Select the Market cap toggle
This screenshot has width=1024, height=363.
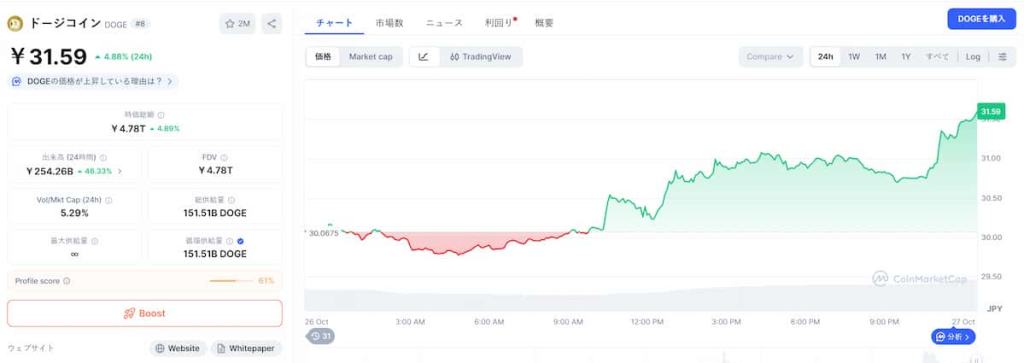point(370,57)
